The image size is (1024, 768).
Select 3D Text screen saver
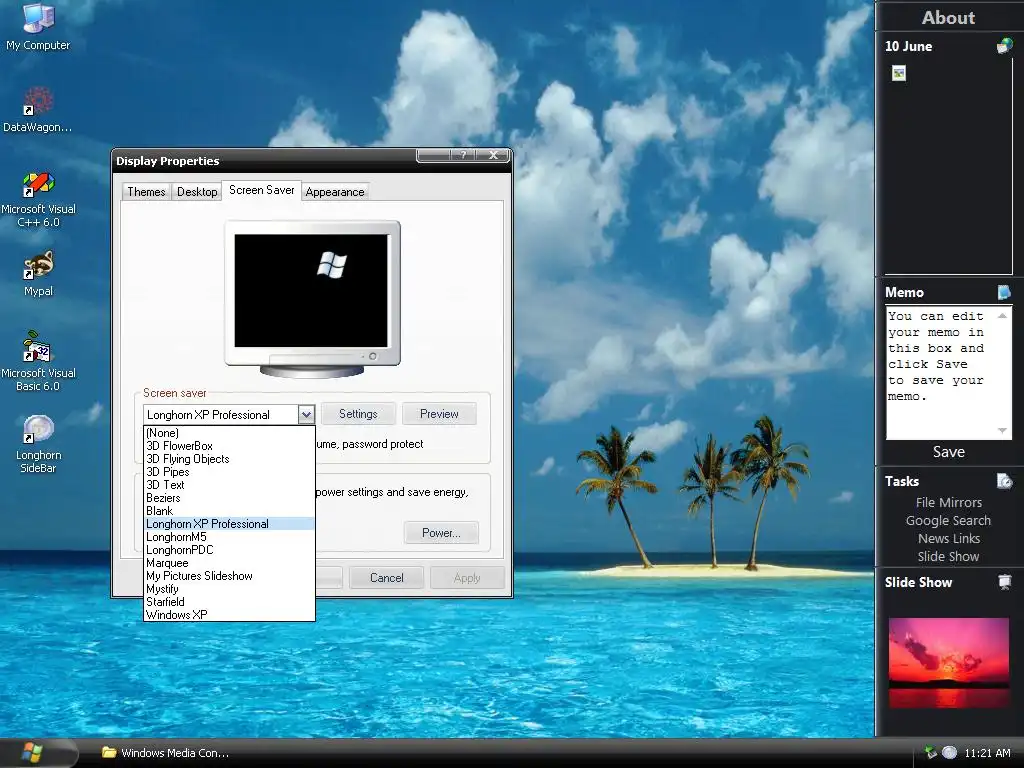229,485
